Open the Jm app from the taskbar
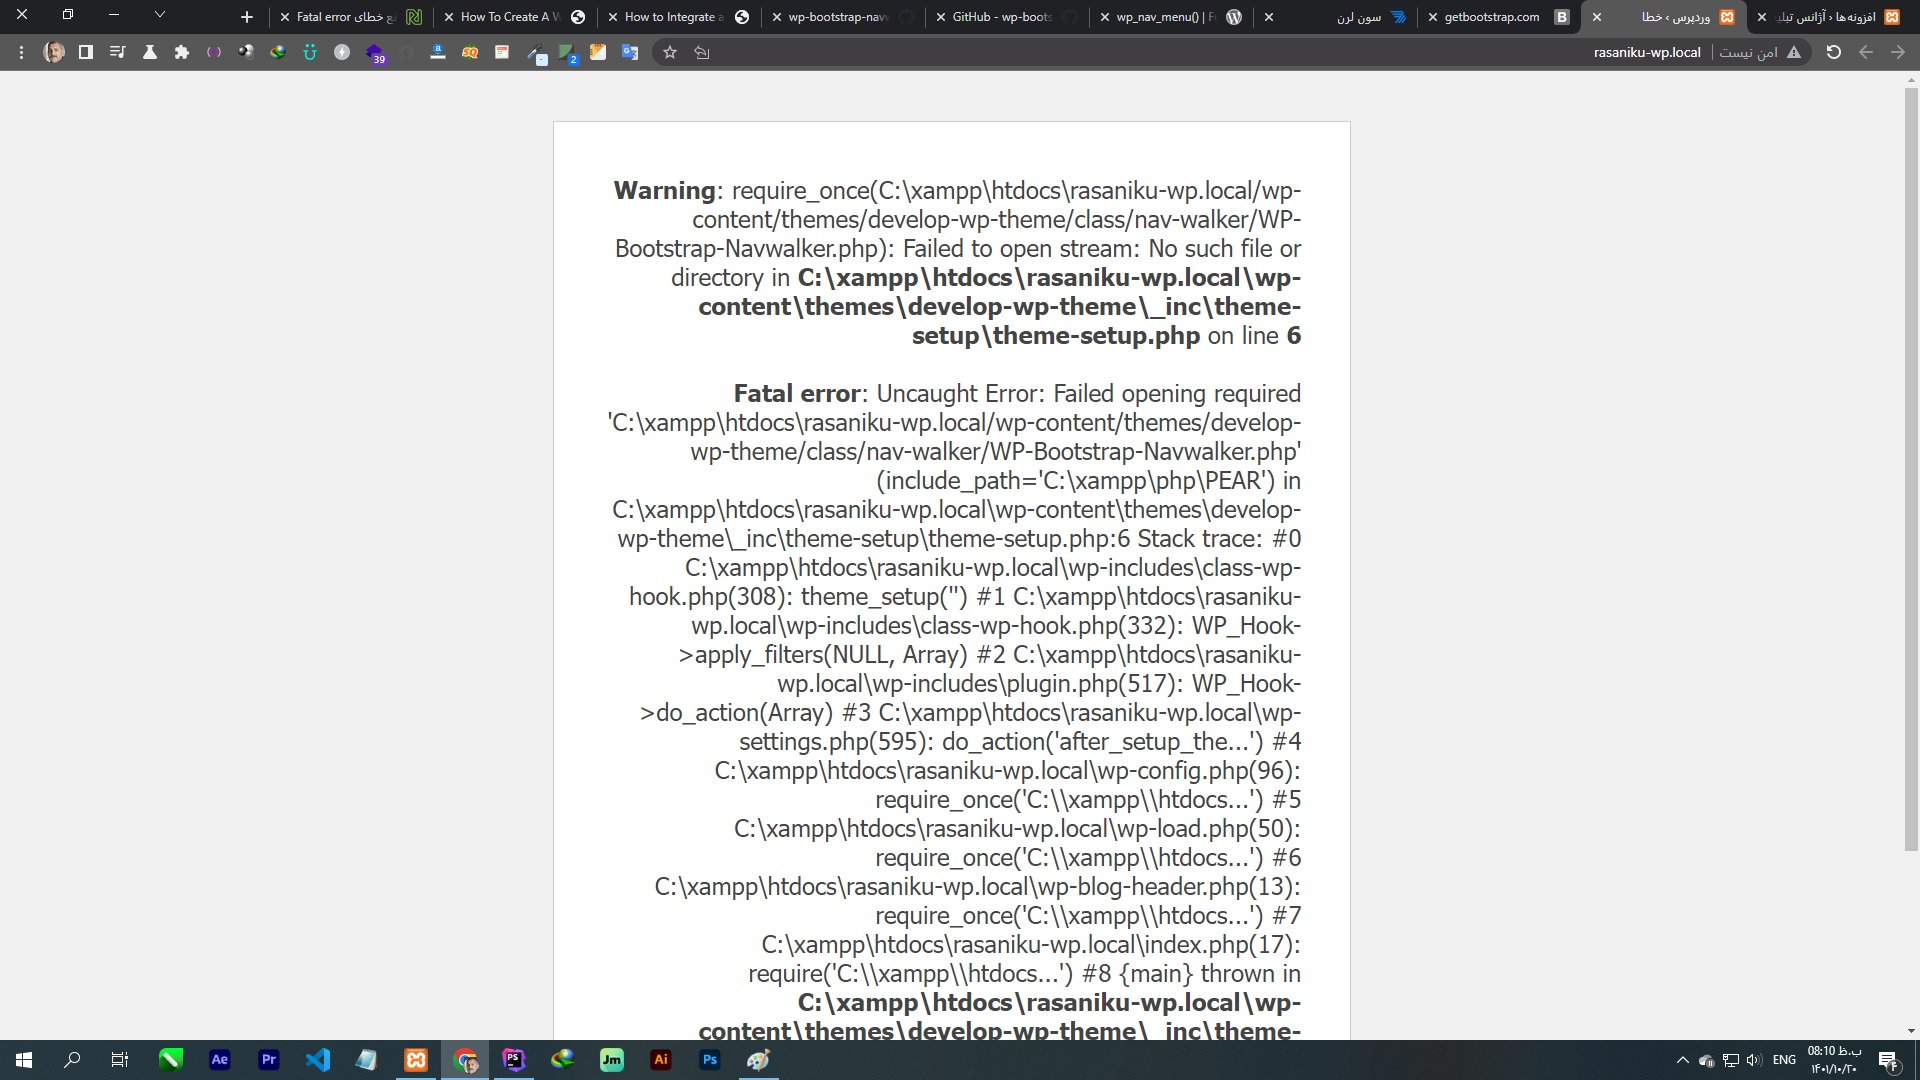1920x1080 pixels. click(x=612, y=1060)
